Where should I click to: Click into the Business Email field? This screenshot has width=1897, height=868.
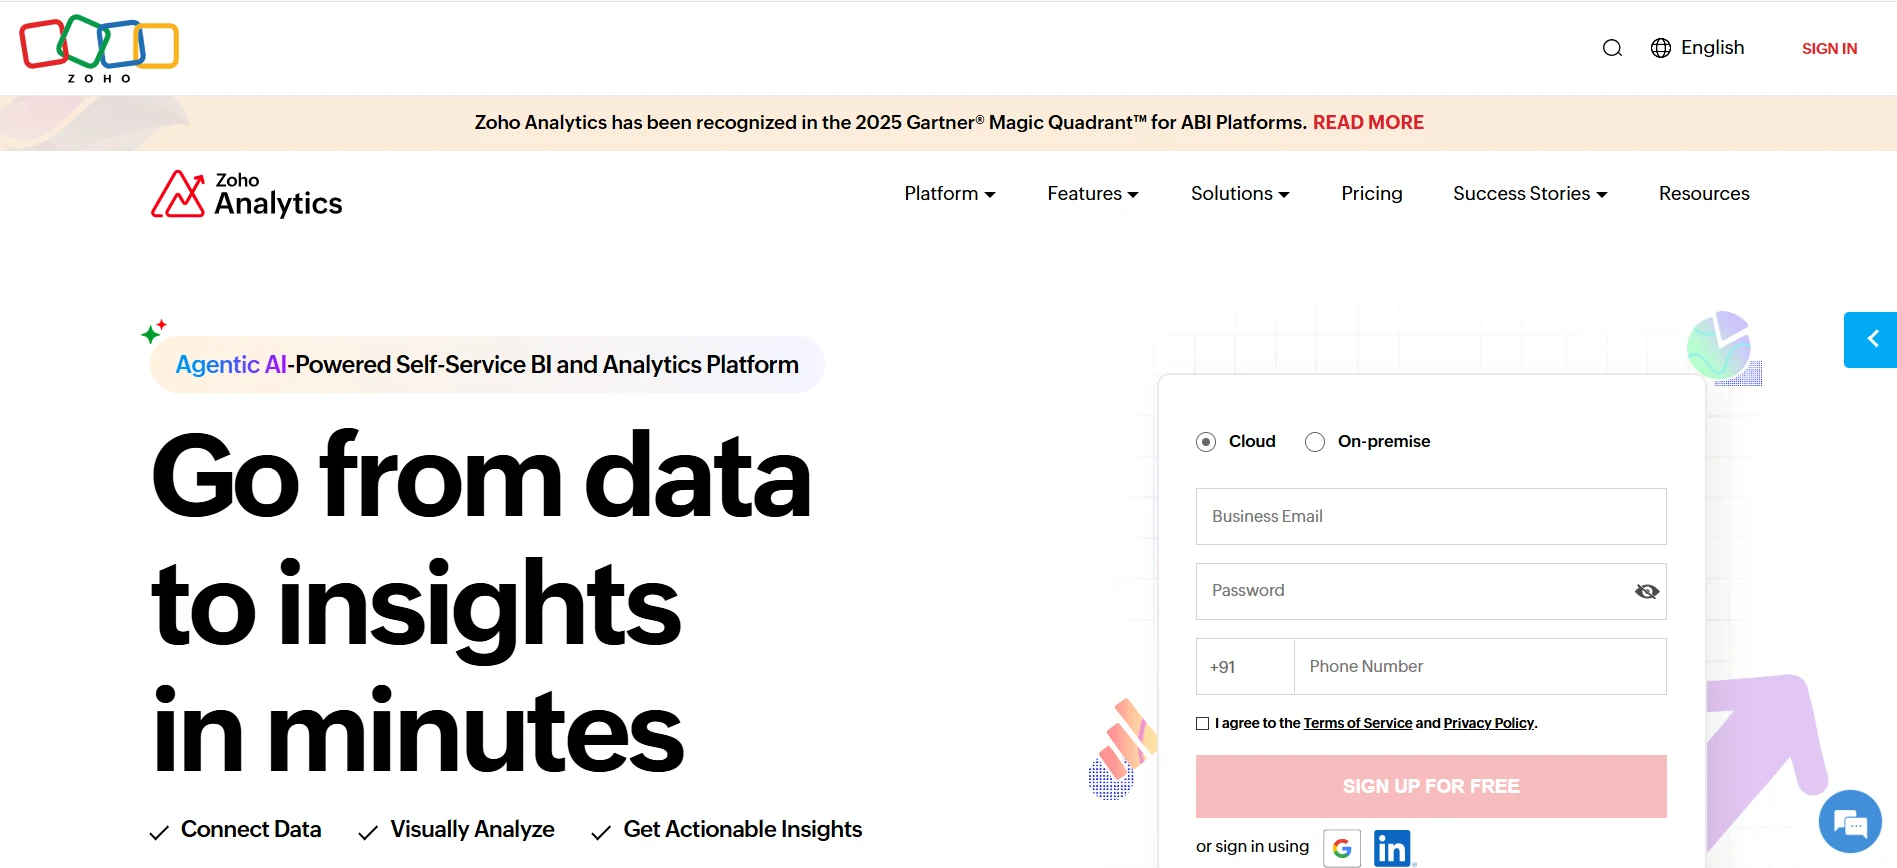pos(1430,517)
